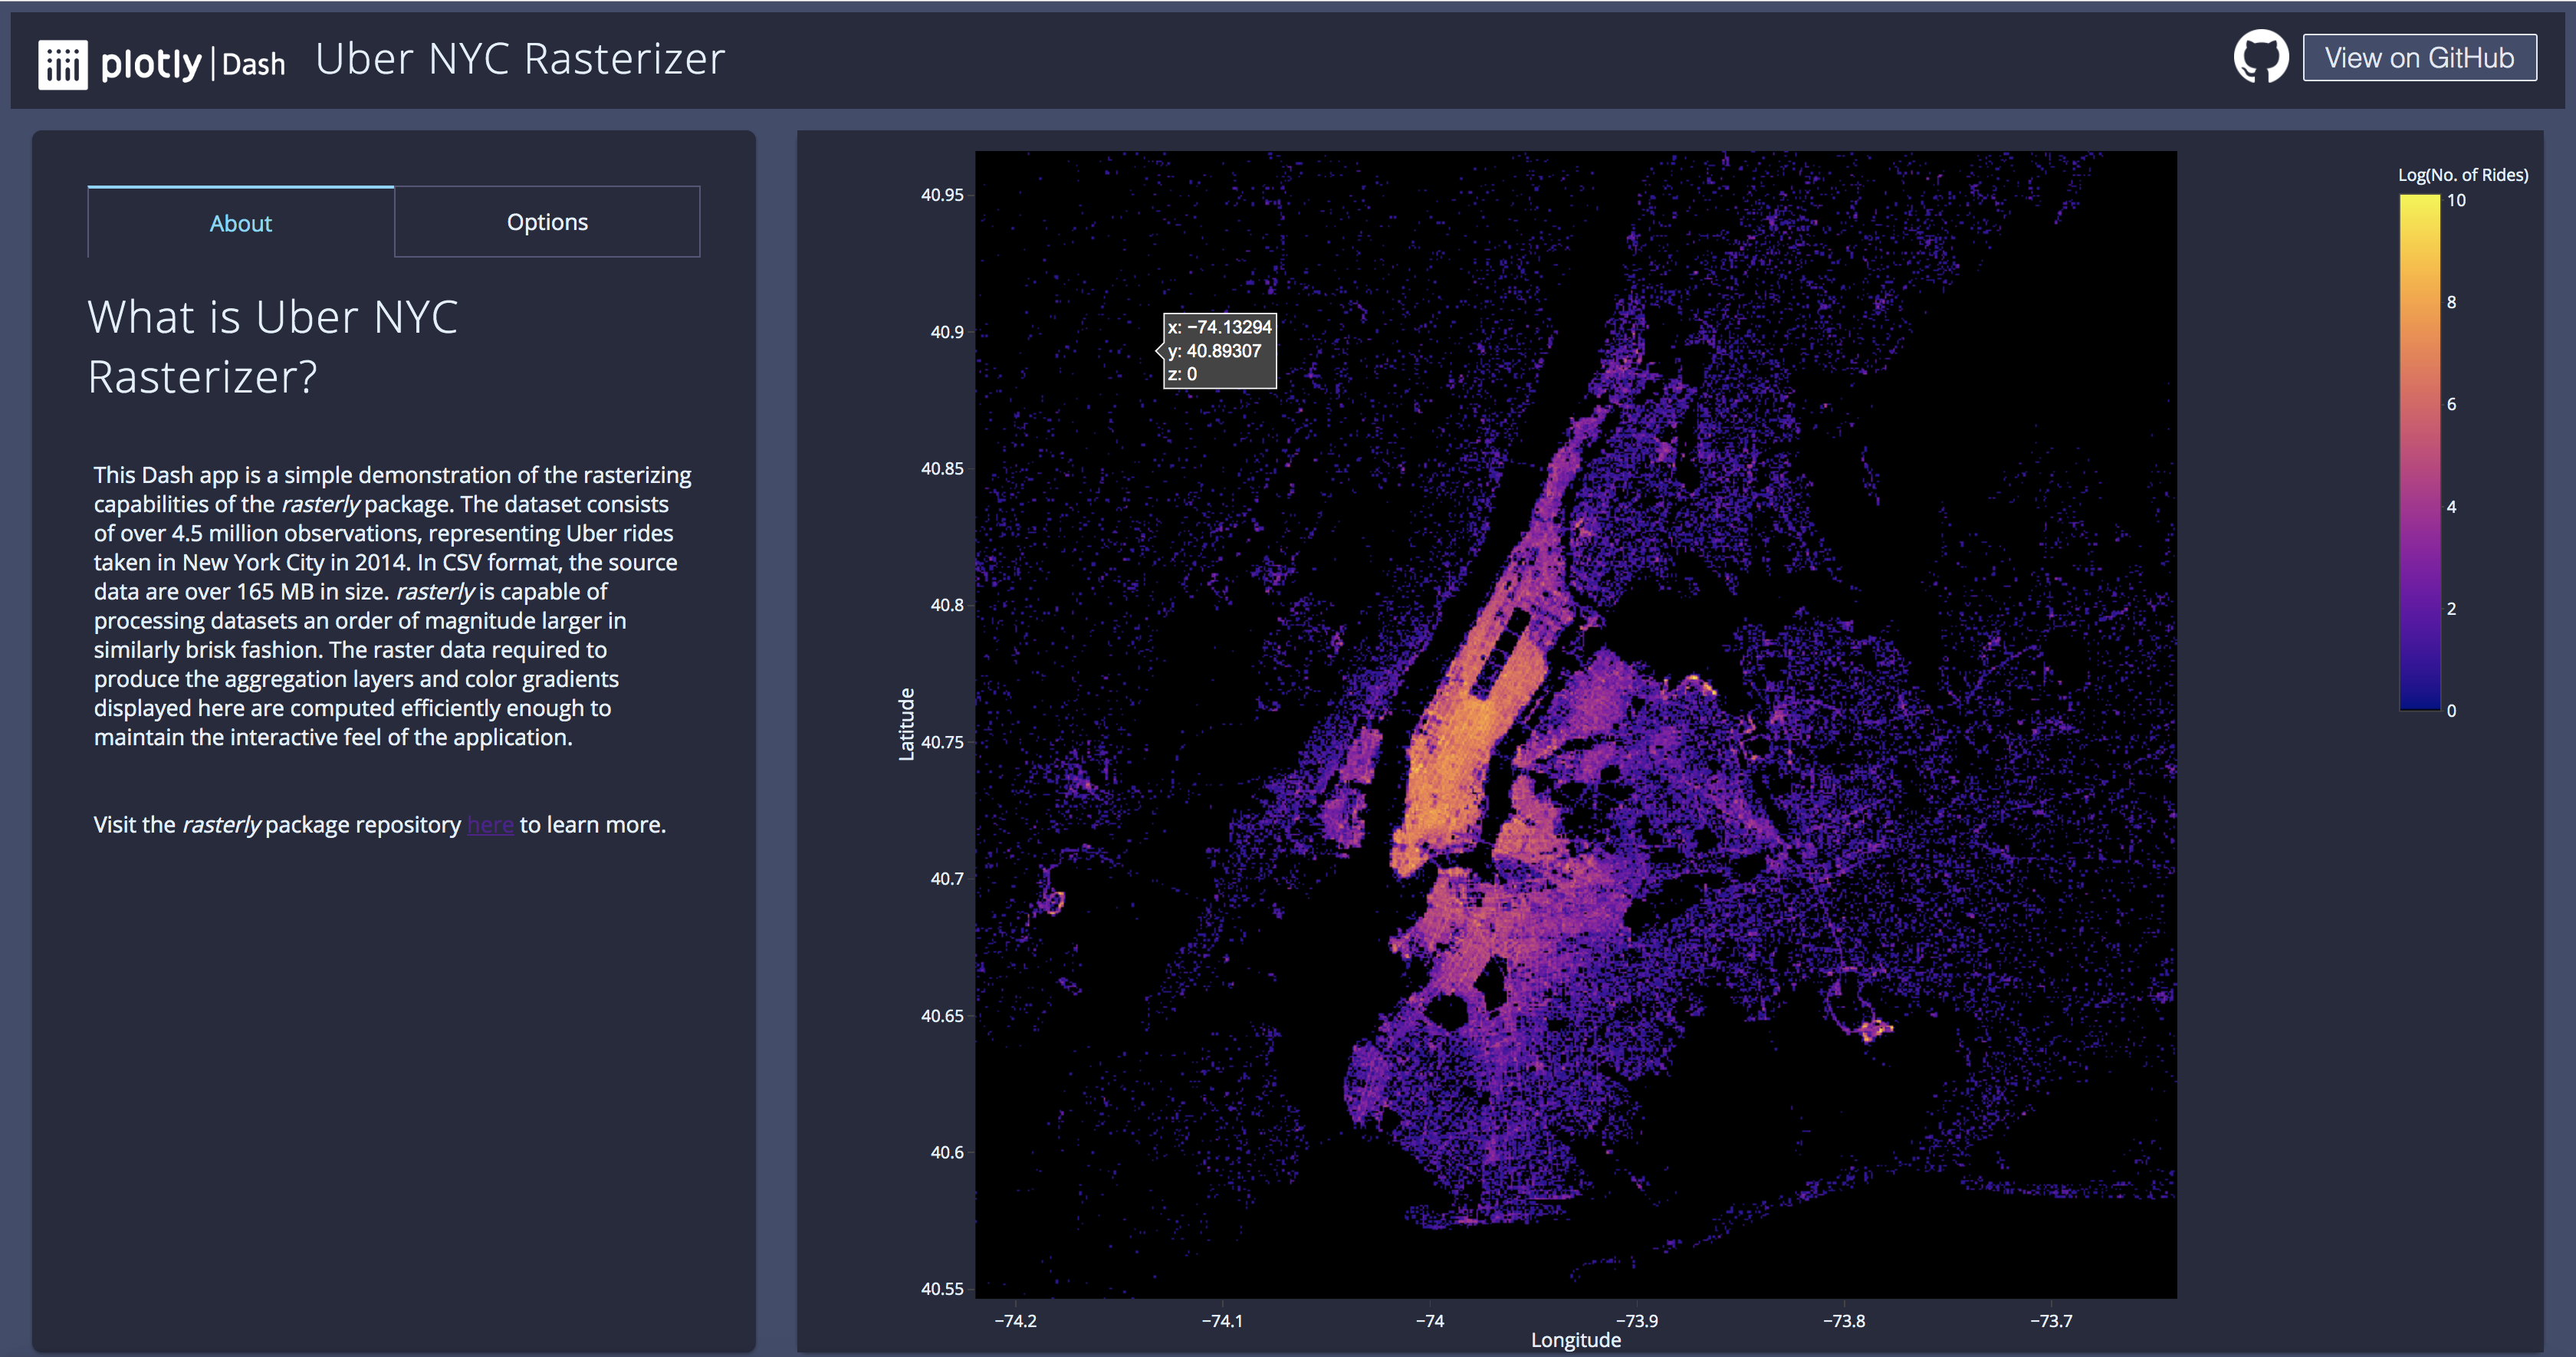
Task: Click the 'What is Uber NYC Rasterizer?' heading
Action: click(273, 346)
